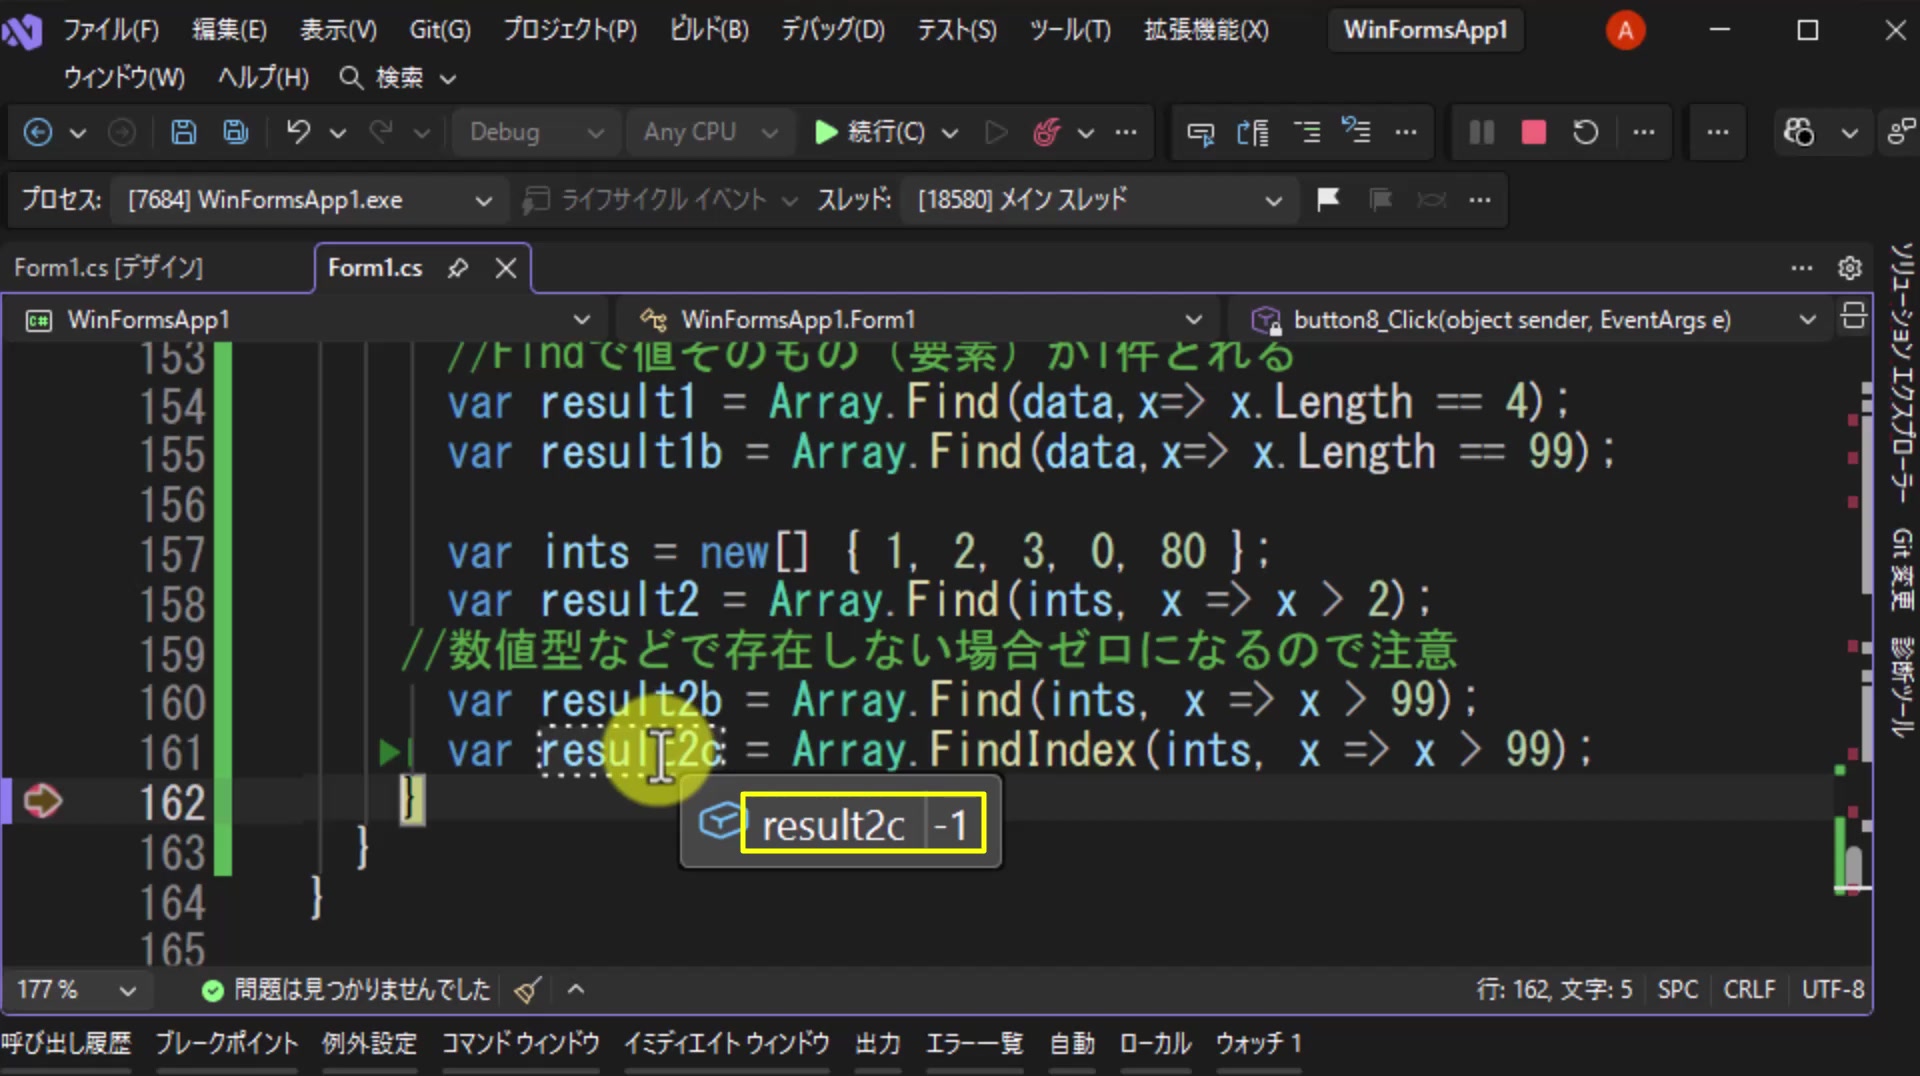
Task: Split the editor window with the splitter icon
Action: [x=1853, y=317]
